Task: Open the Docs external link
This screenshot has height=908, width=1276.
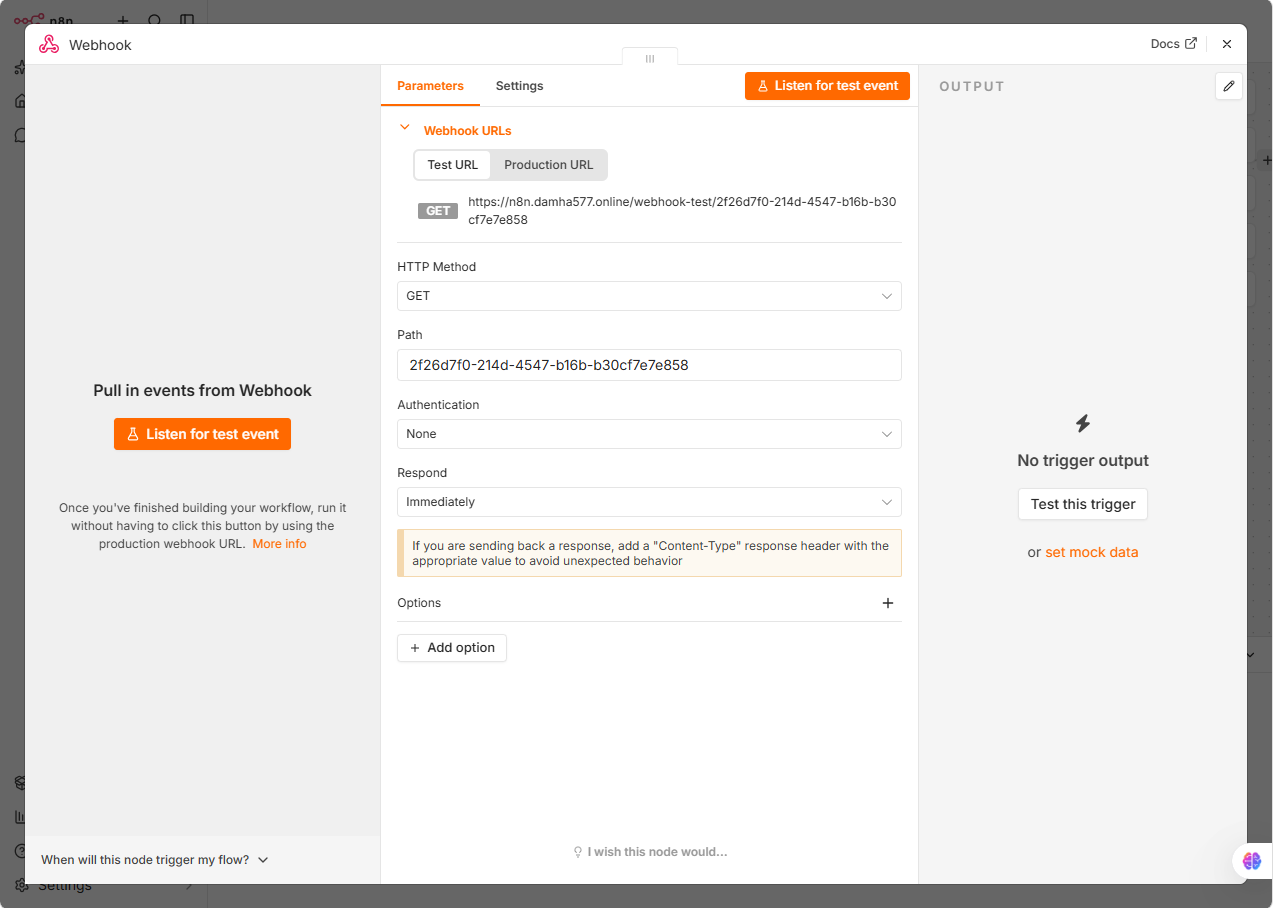Action: (x=1173, y=44)
